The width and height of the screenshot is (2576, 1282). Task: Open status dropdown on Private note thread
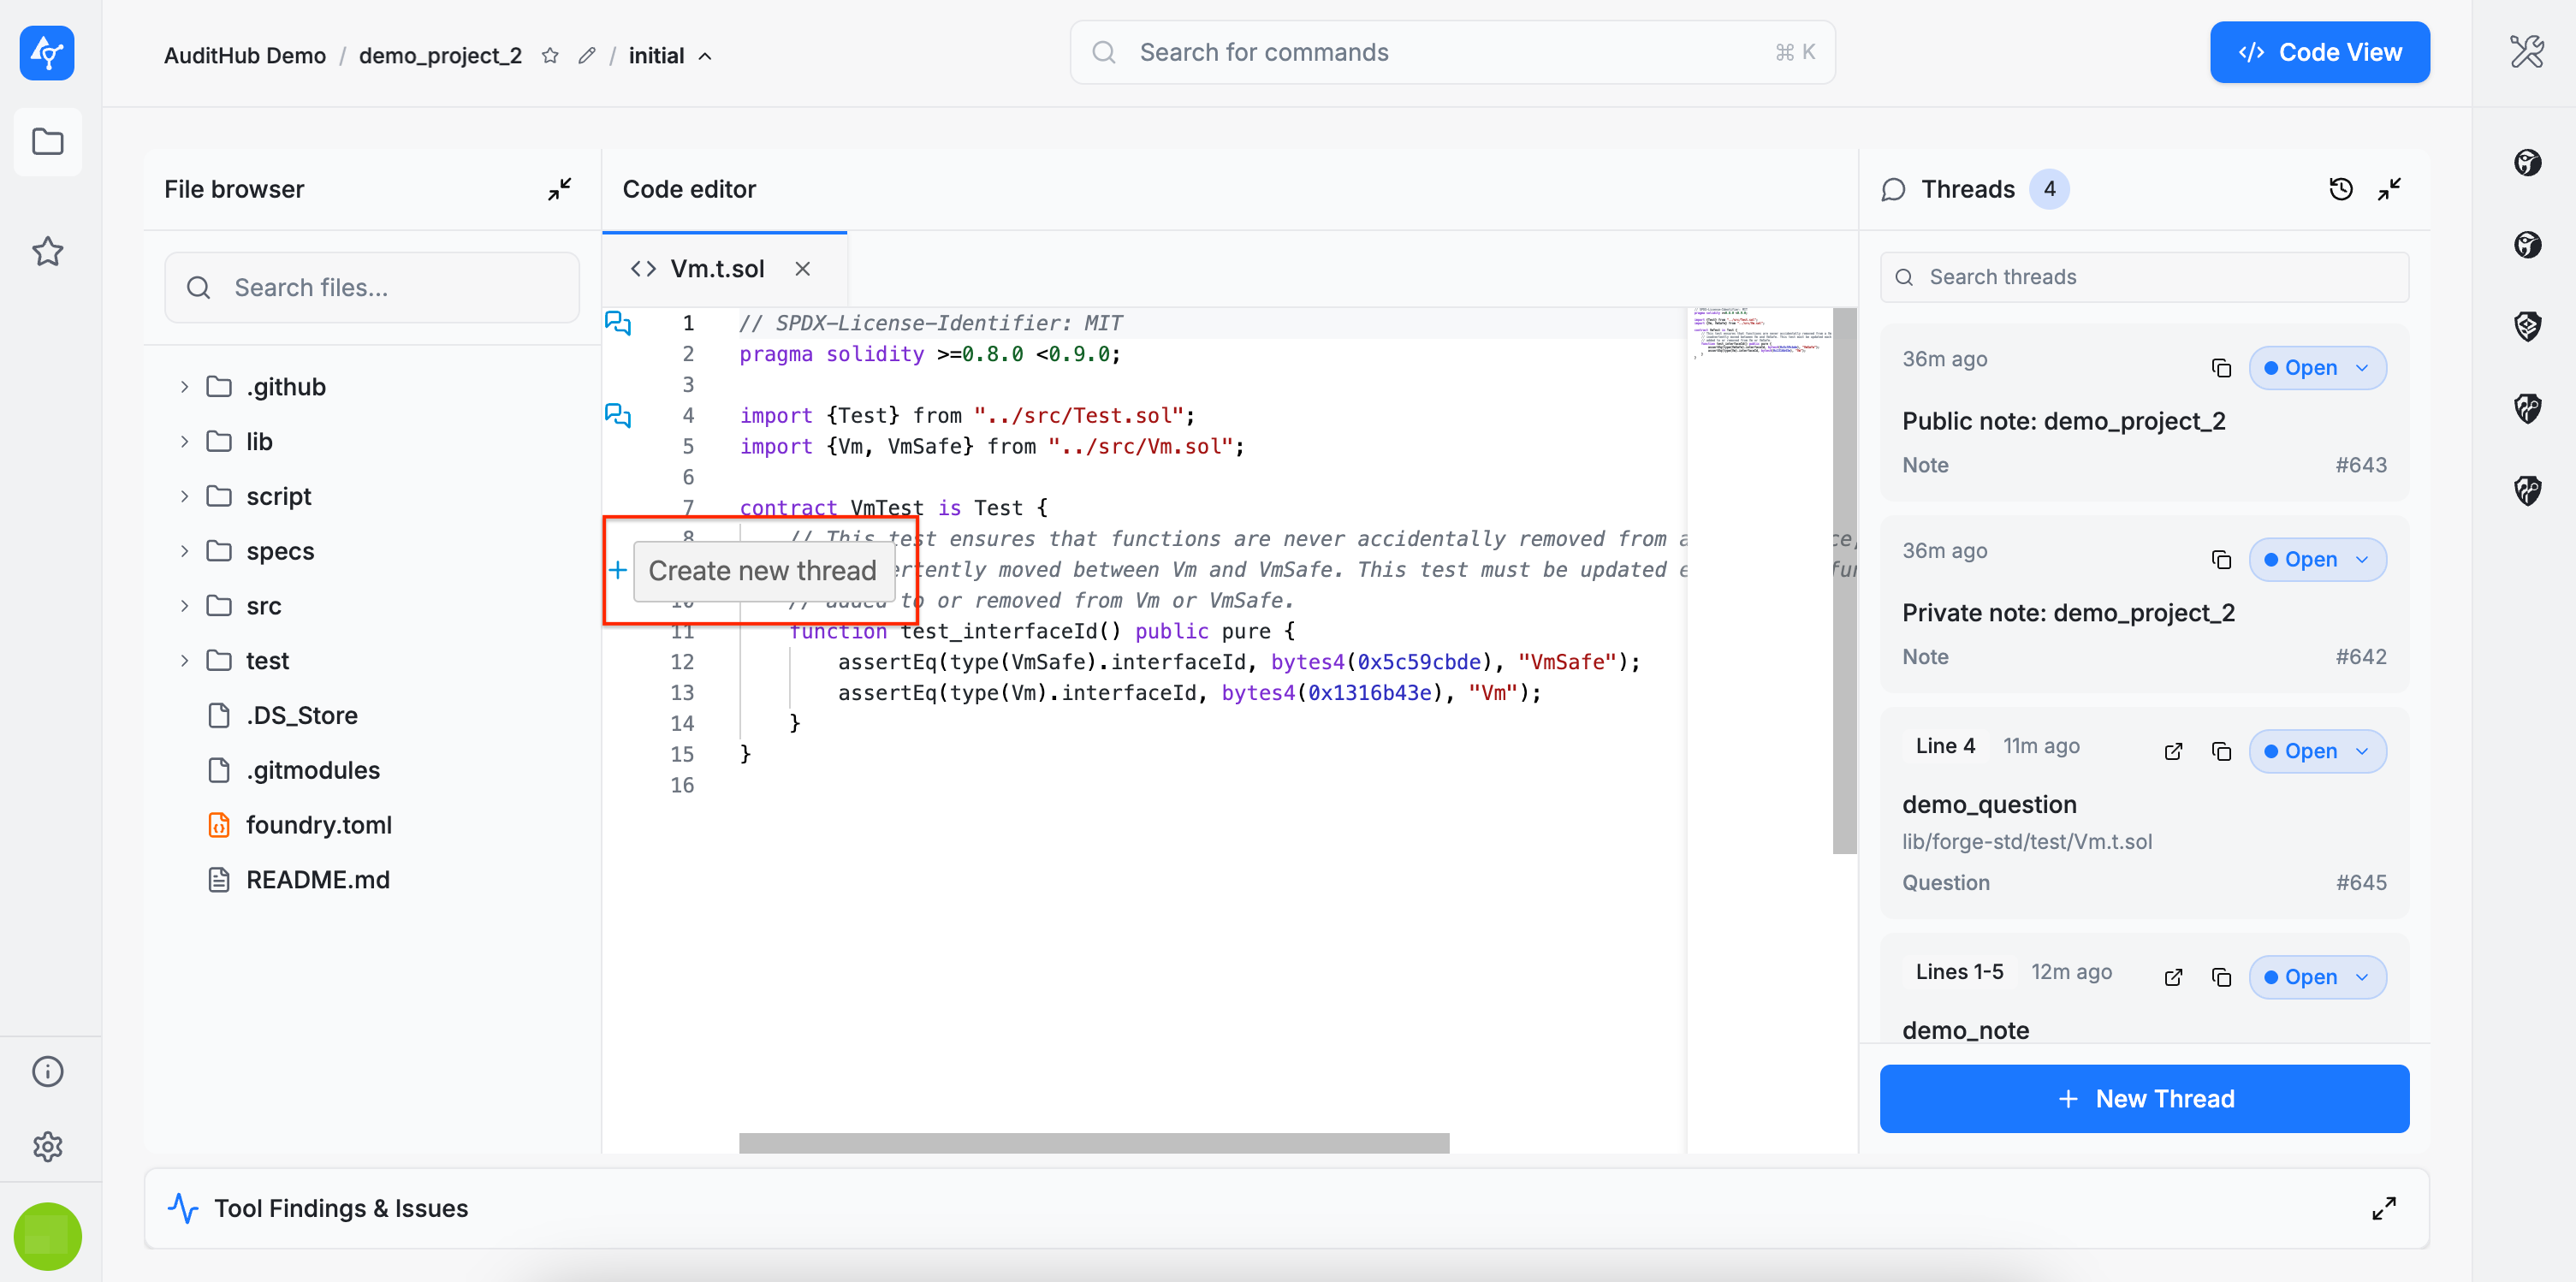(2317, 560)
